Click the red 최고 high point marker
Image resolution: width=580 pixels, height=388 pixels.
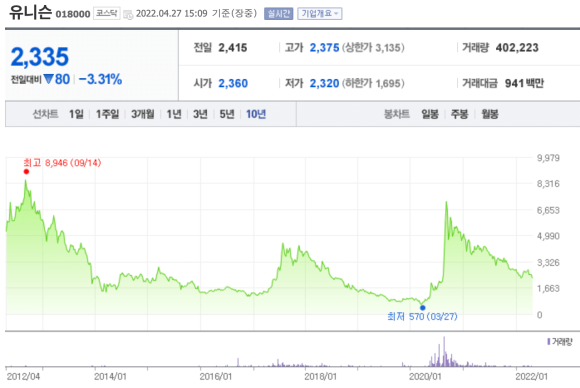pyautogui.click(x=26, y=172)
